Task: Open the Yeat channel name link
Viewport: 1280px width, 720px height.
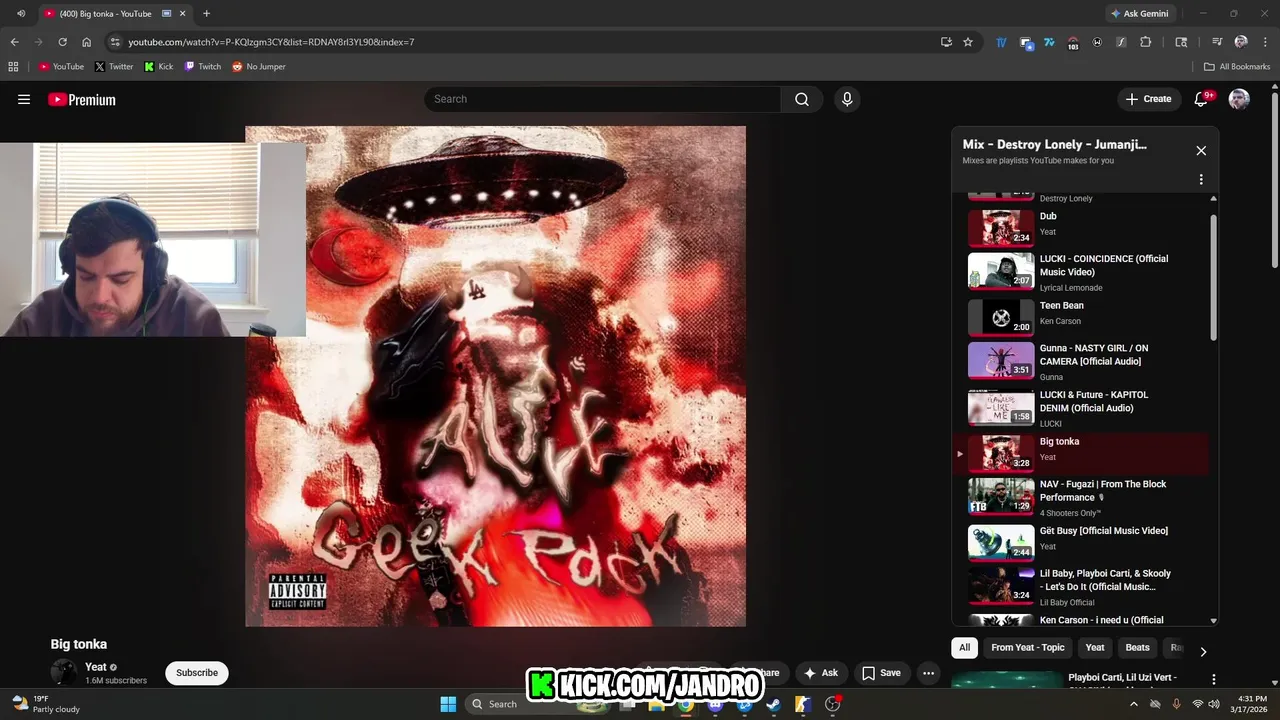Action: pyautogui.click(x=96, y=667)
